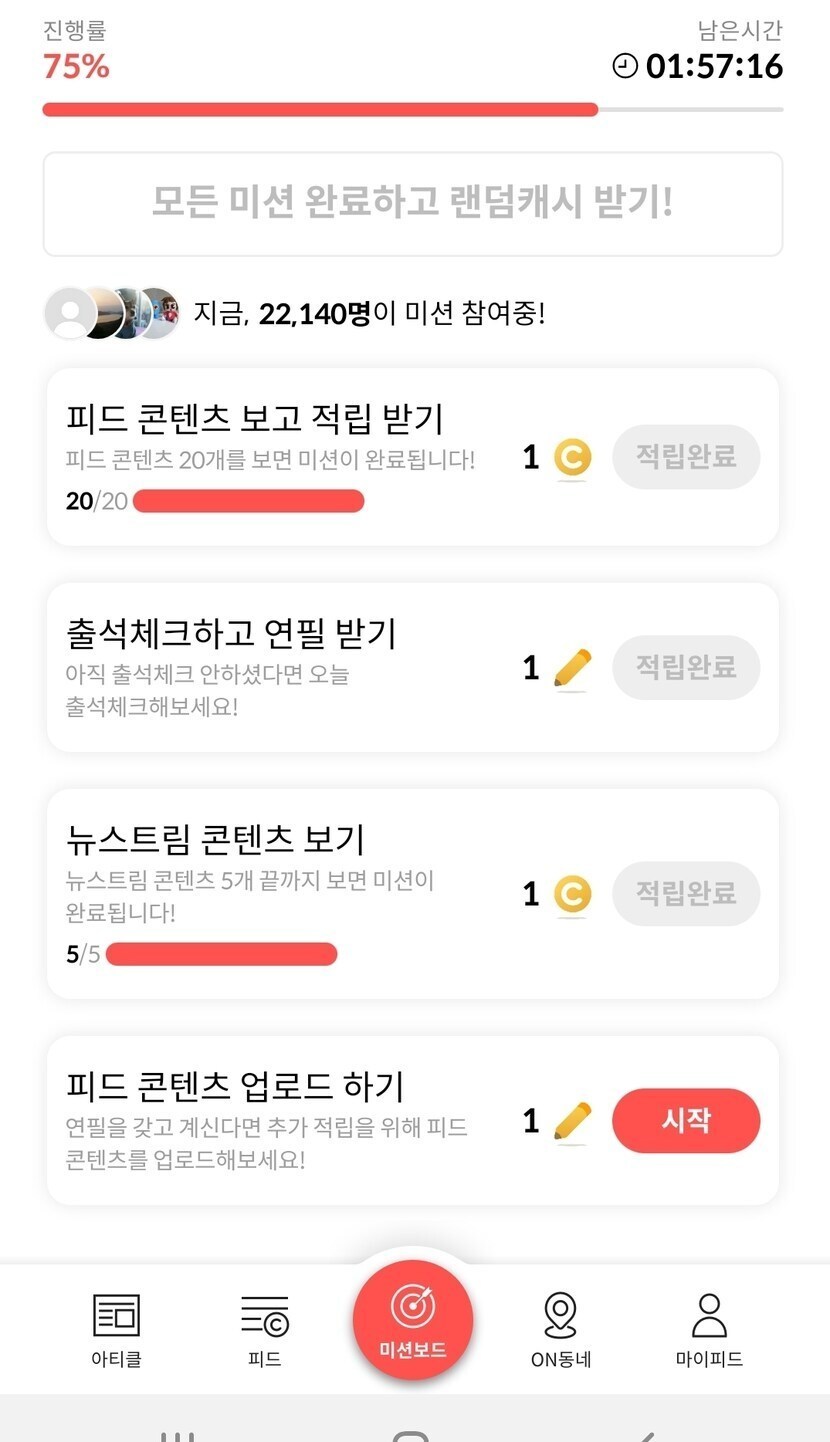Open ON동네 map pin icon
This screenshot has width=830, height=1442.
point(560,1315)
